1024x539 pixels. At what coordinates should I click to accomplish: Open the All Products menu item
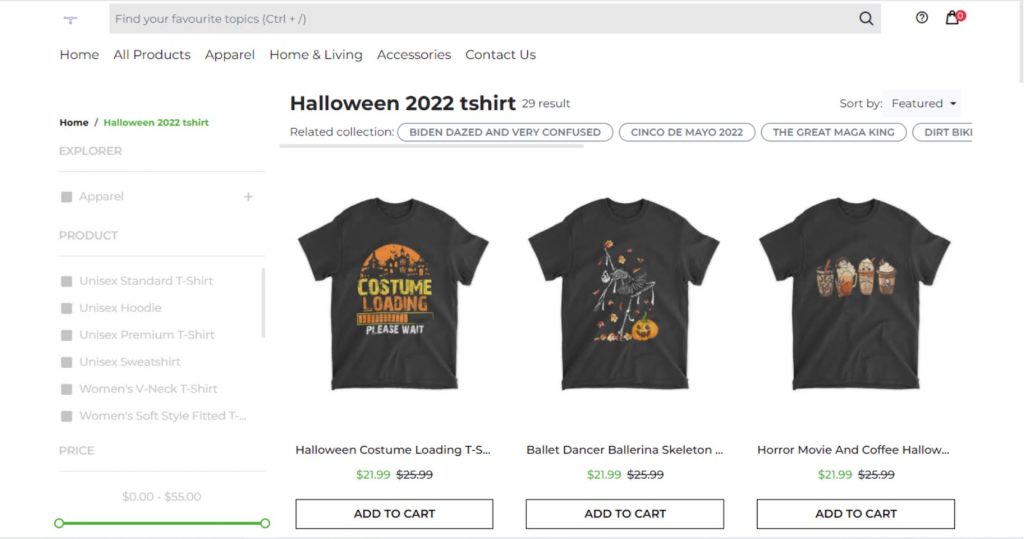pos(152,55)
